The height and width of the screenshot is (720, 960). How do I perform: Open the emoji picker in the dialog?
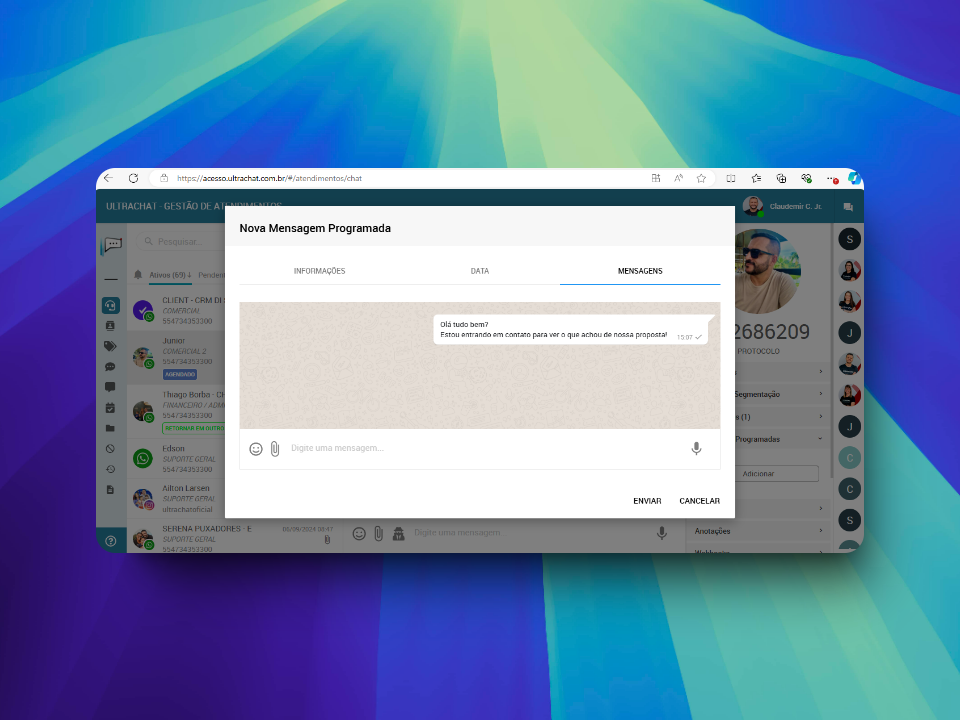click(x=256, y=449)
